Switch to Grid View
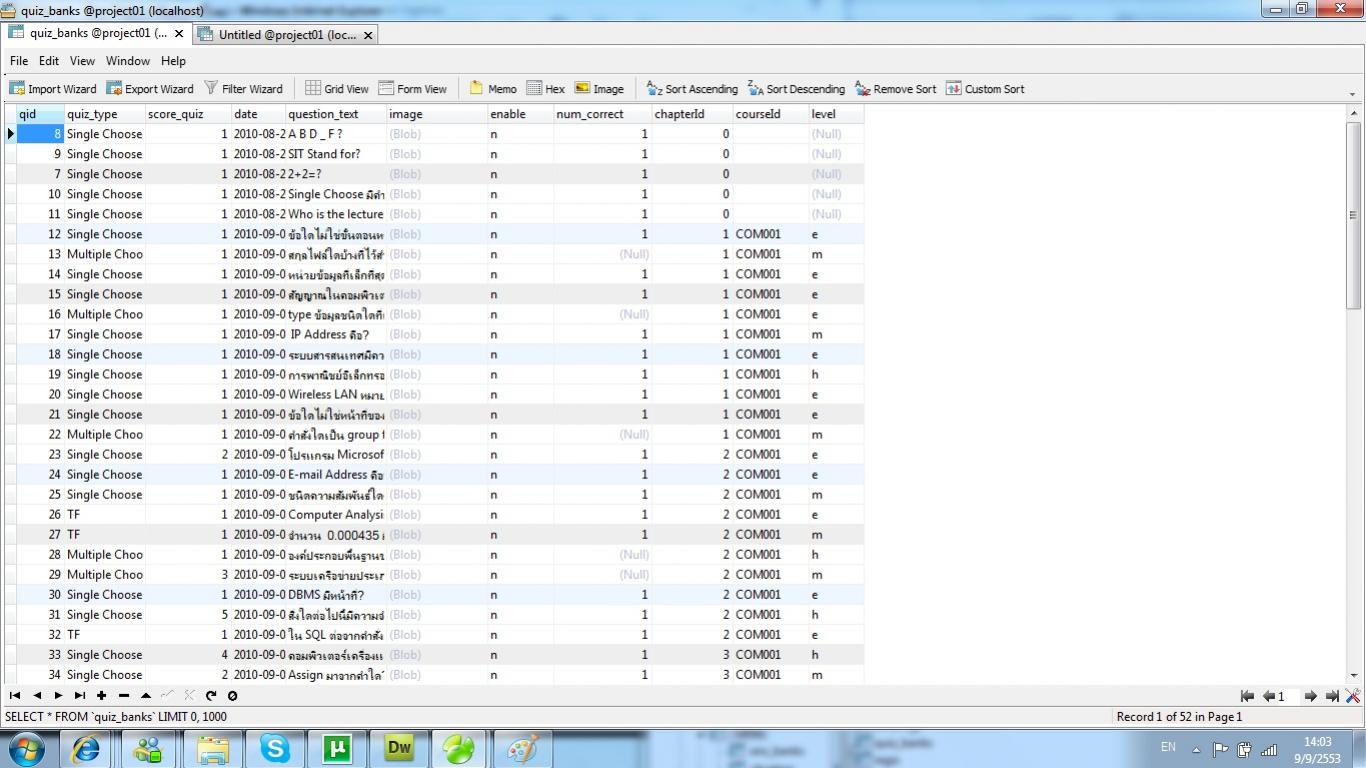 337,89
